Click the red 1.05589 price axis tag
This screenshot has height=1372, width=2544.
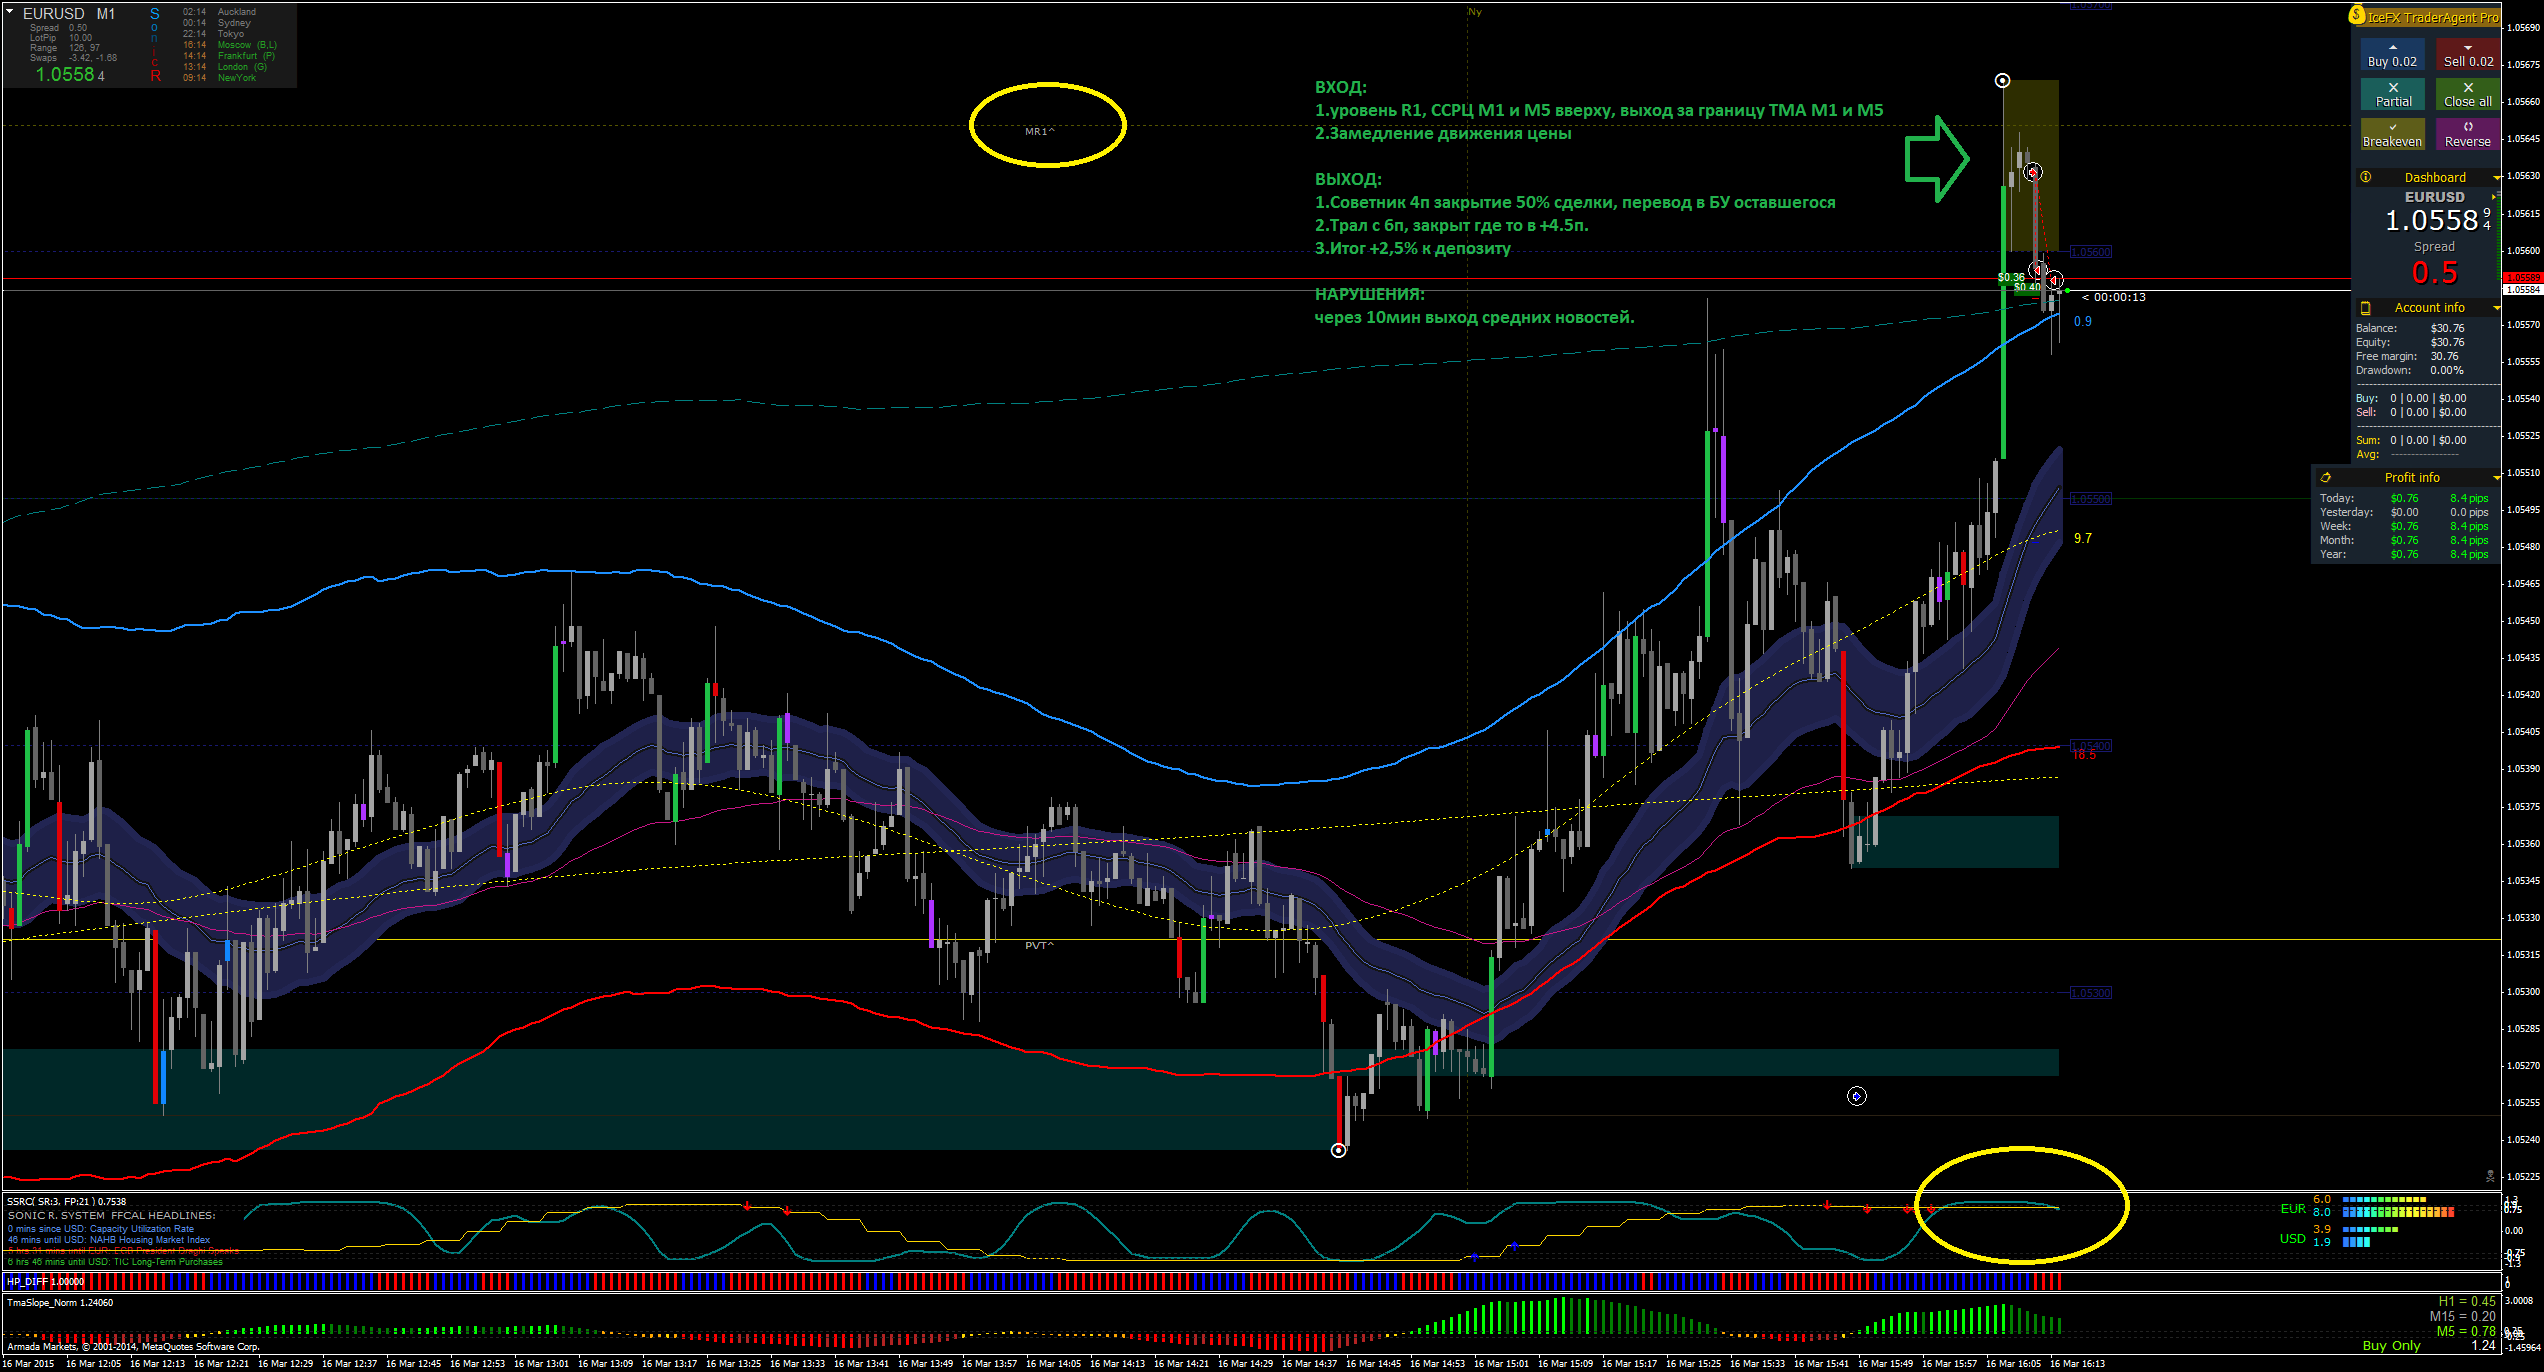[x=2524, y=278]
